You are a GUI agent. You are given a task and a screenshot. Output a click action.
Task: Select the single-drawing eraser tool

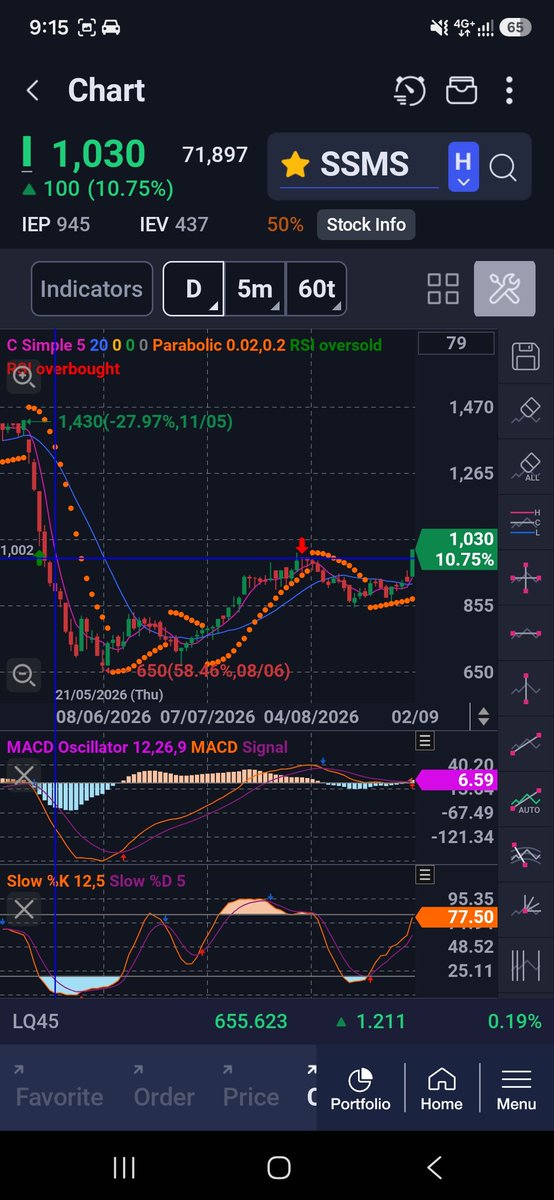(526, 411)
